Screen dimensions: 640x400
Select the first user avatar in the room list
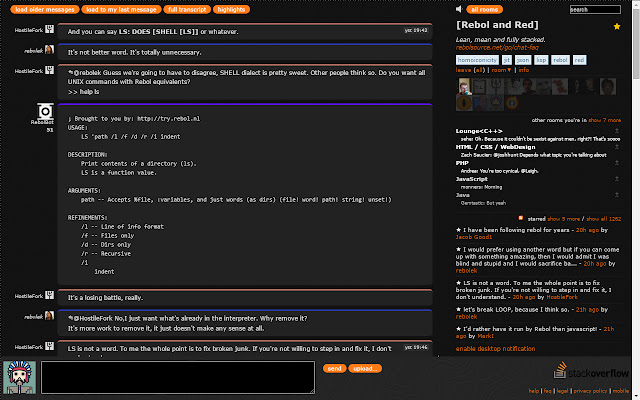pyautogui.click(x=464, y=87)
